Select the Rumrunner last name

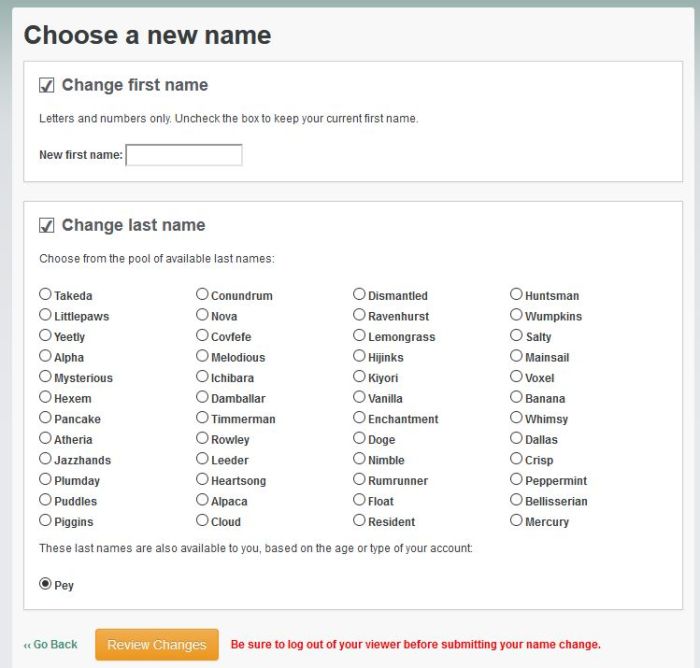click(x=359, y=480)
